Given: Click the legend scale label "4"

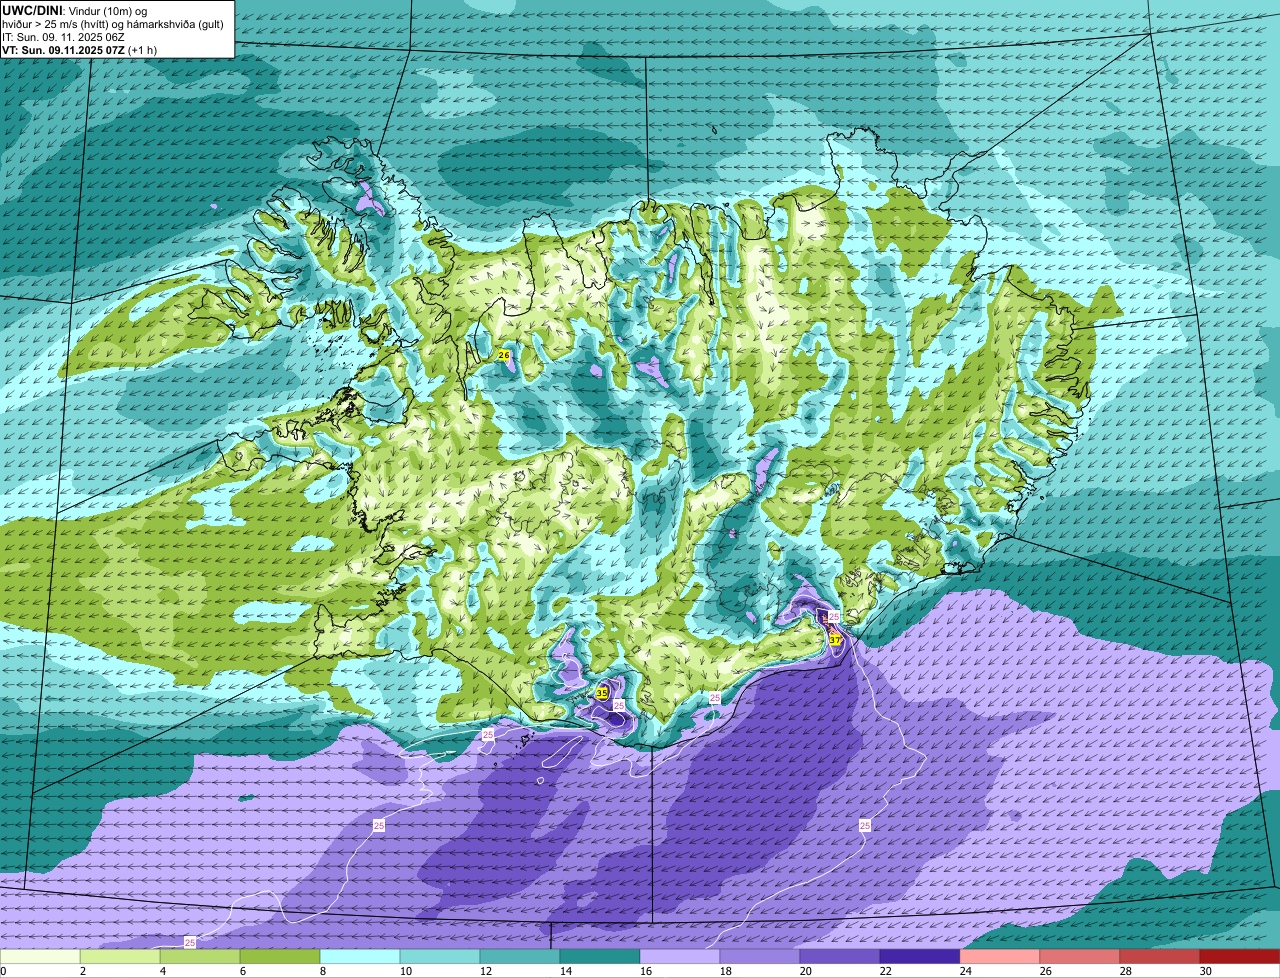Looking at the screenshot, I should 162,971.
